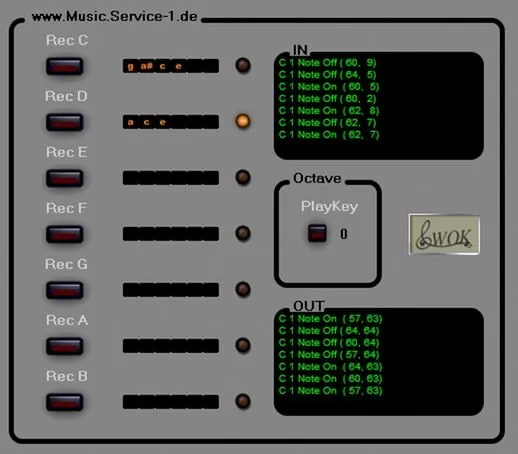The image size is (518, 454).
Task: Click the empty Rec E note display
Action: coord(171,178)
